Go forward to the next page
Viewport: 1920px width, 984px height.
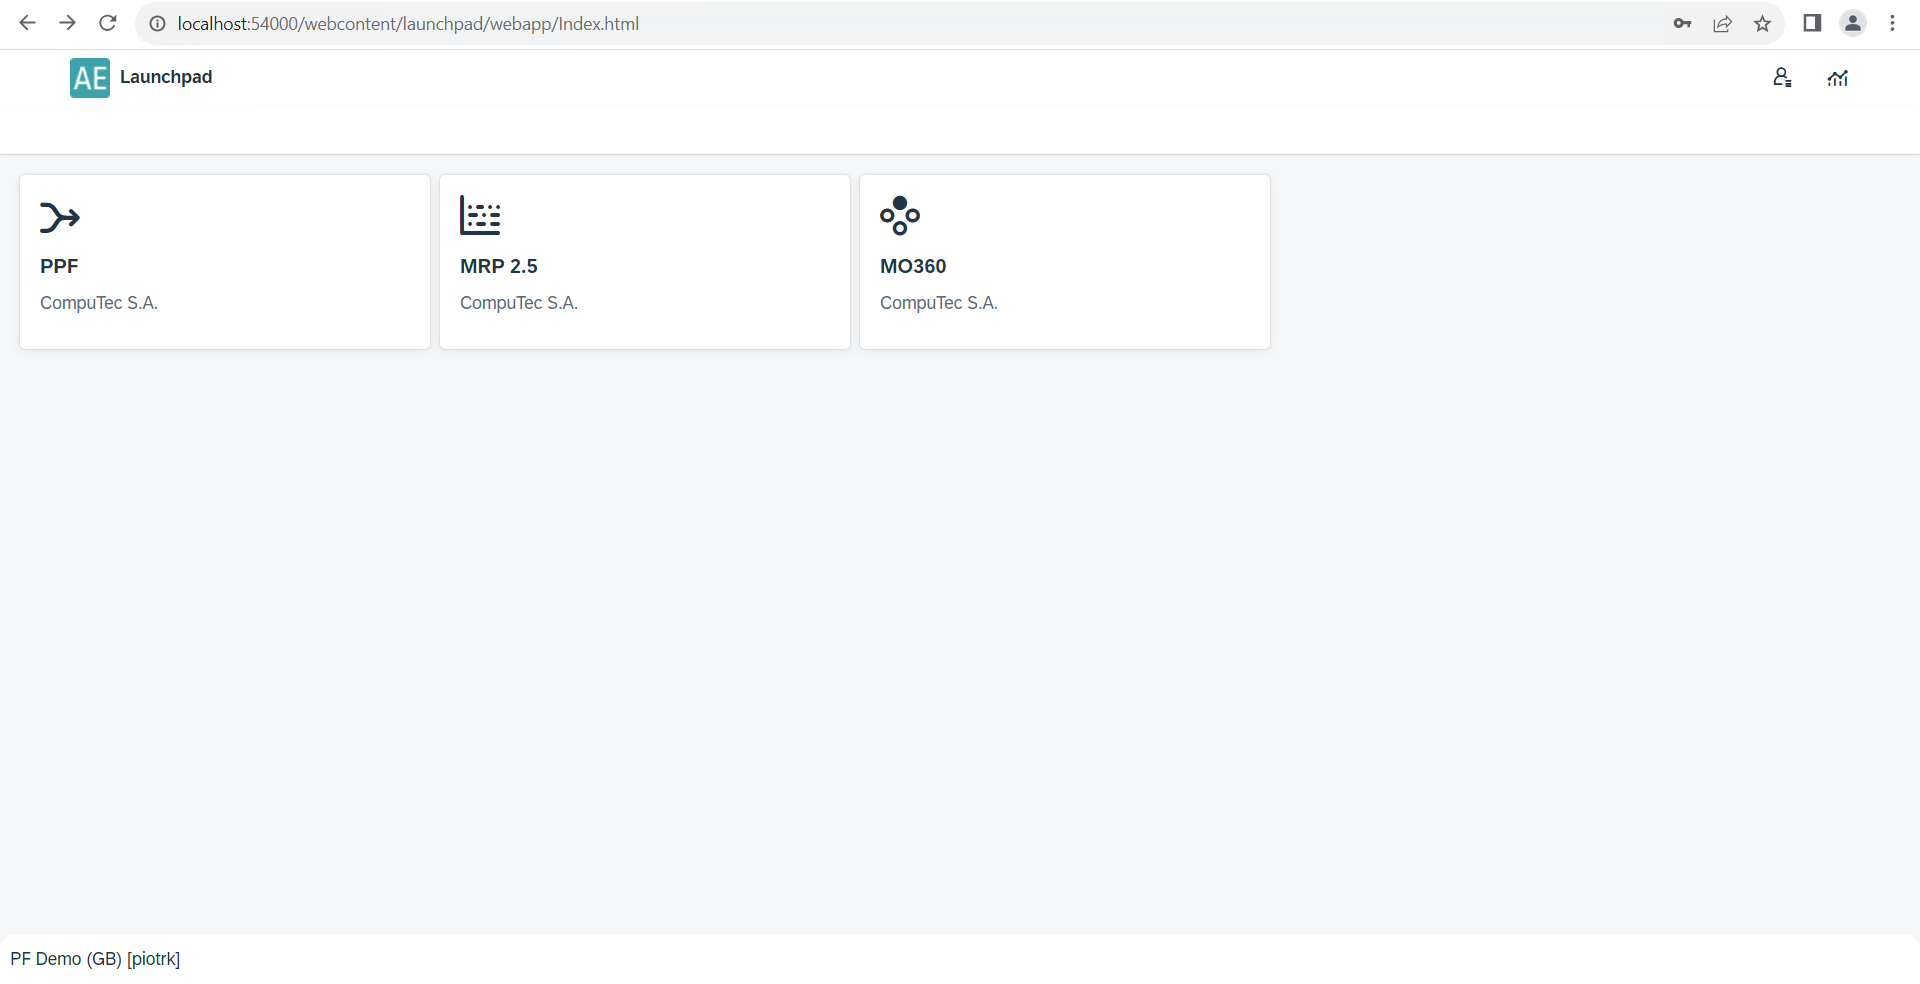coord(68,24)
